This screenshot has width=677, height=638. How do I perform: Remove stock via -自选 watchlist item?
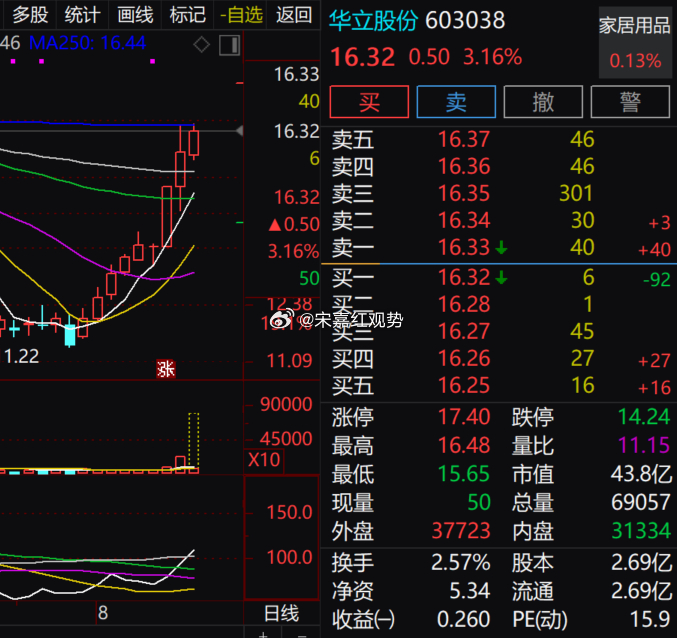[x=241, y=15]
